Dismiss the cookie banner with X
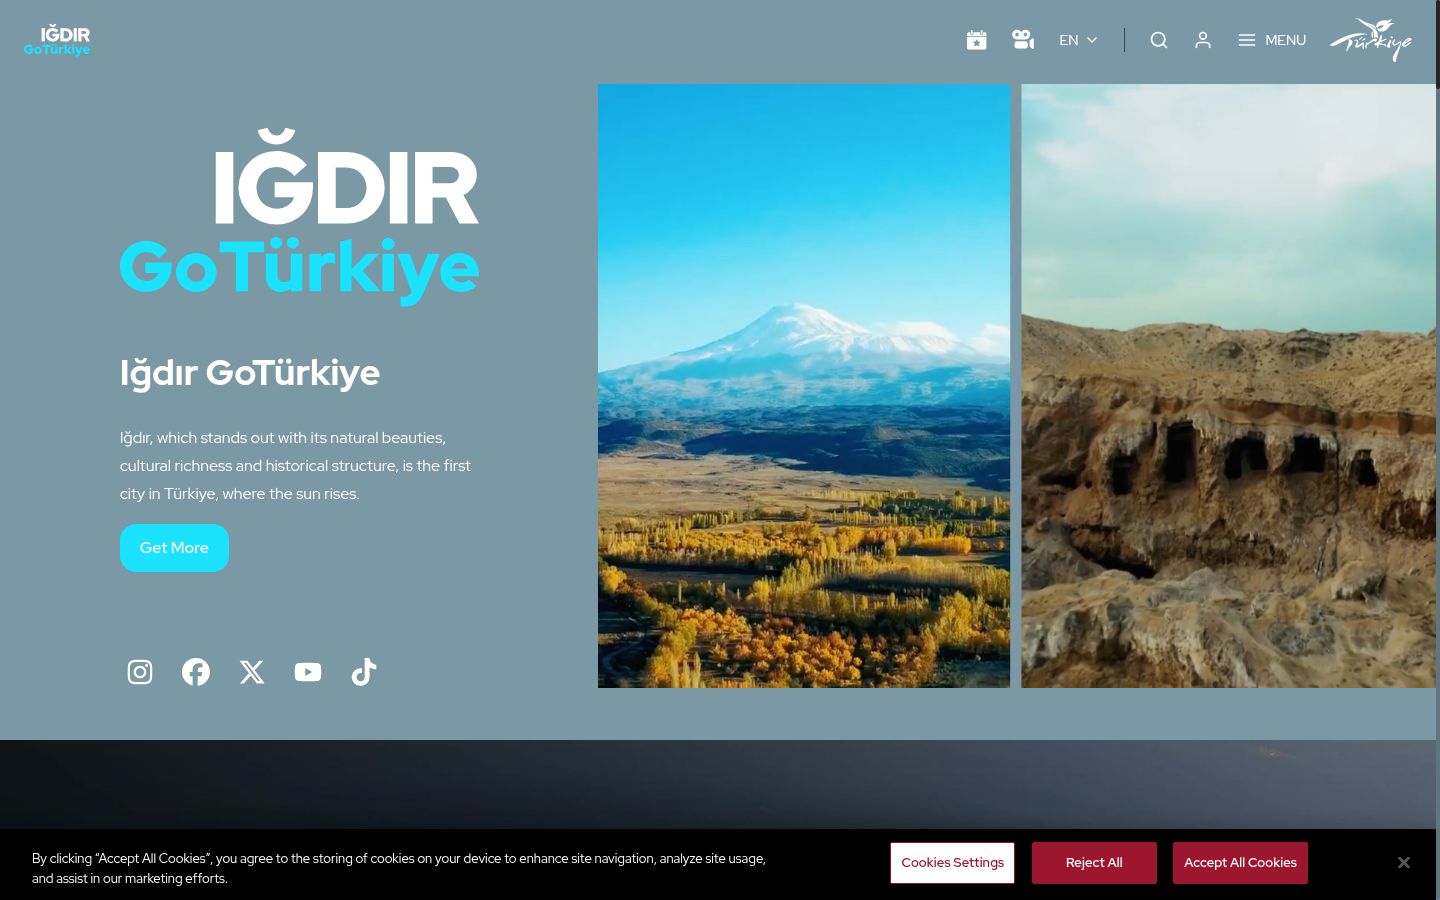The height and width of the screenshot is (900, 1440). pyautogui.click(x=1404, y=862)
